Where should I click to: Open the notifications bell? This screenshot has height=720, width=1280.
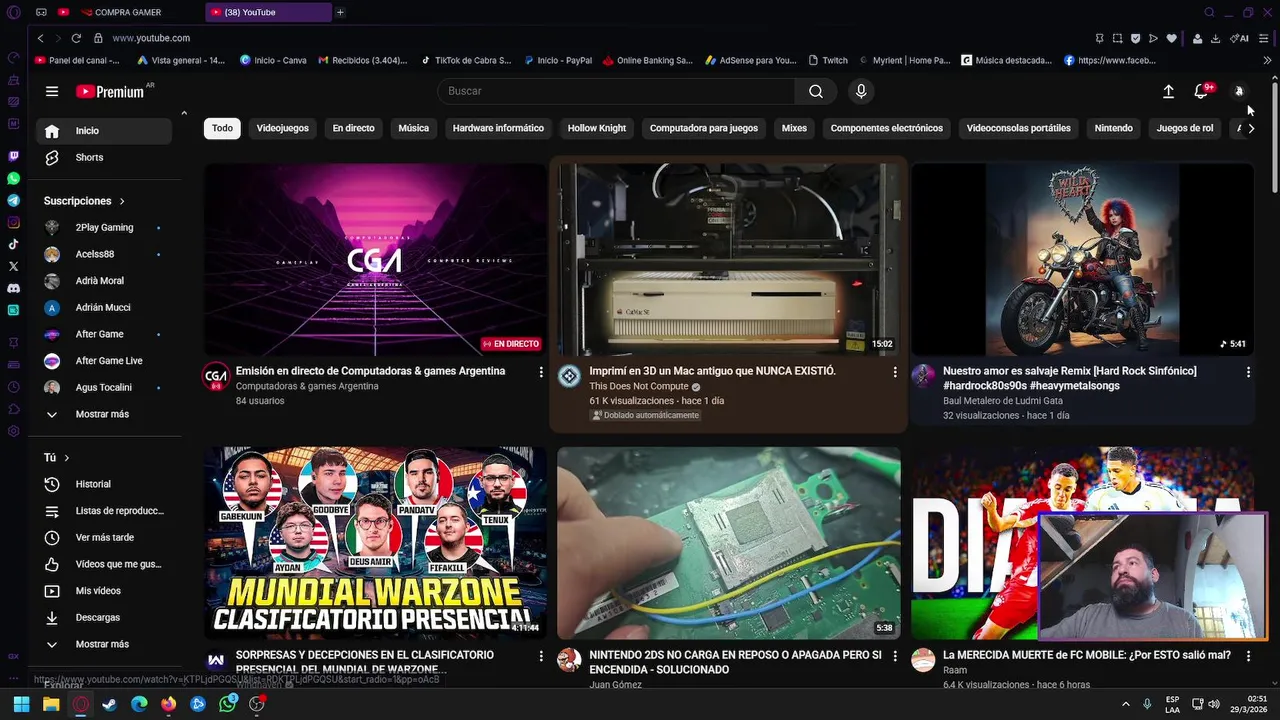click(x=1201, y=91)
